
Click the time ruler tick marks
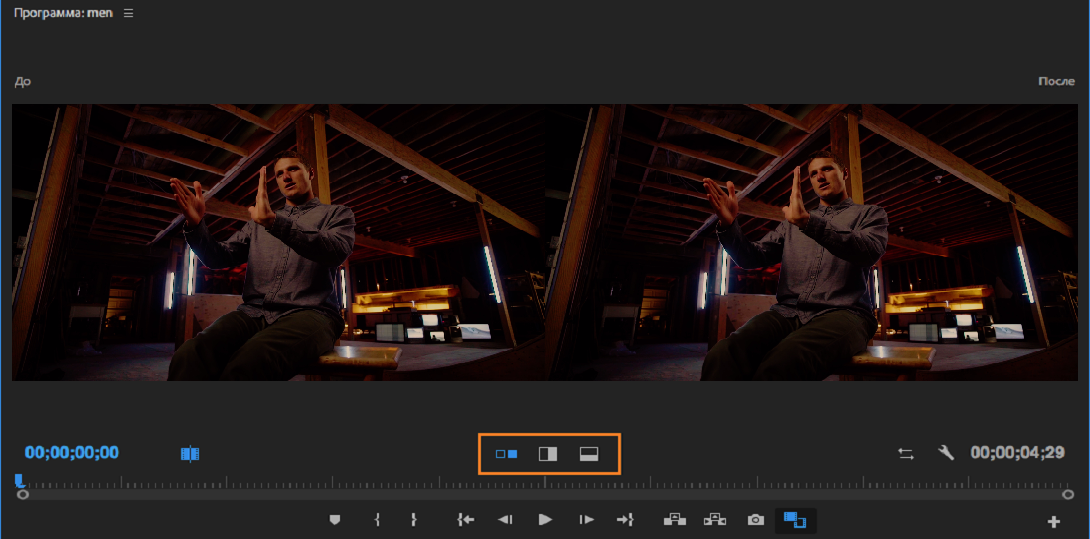545,481
